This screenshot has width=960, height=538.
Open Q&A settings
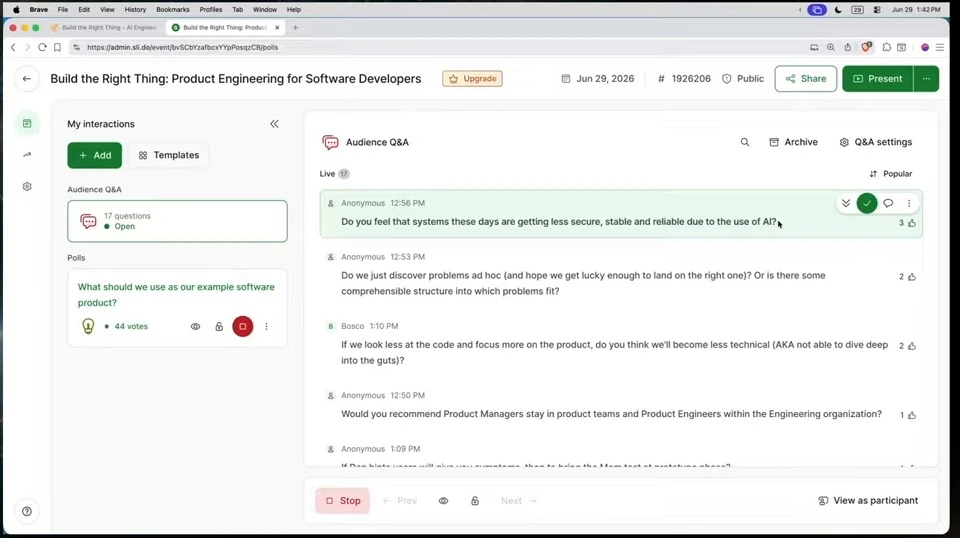(876, 142)
